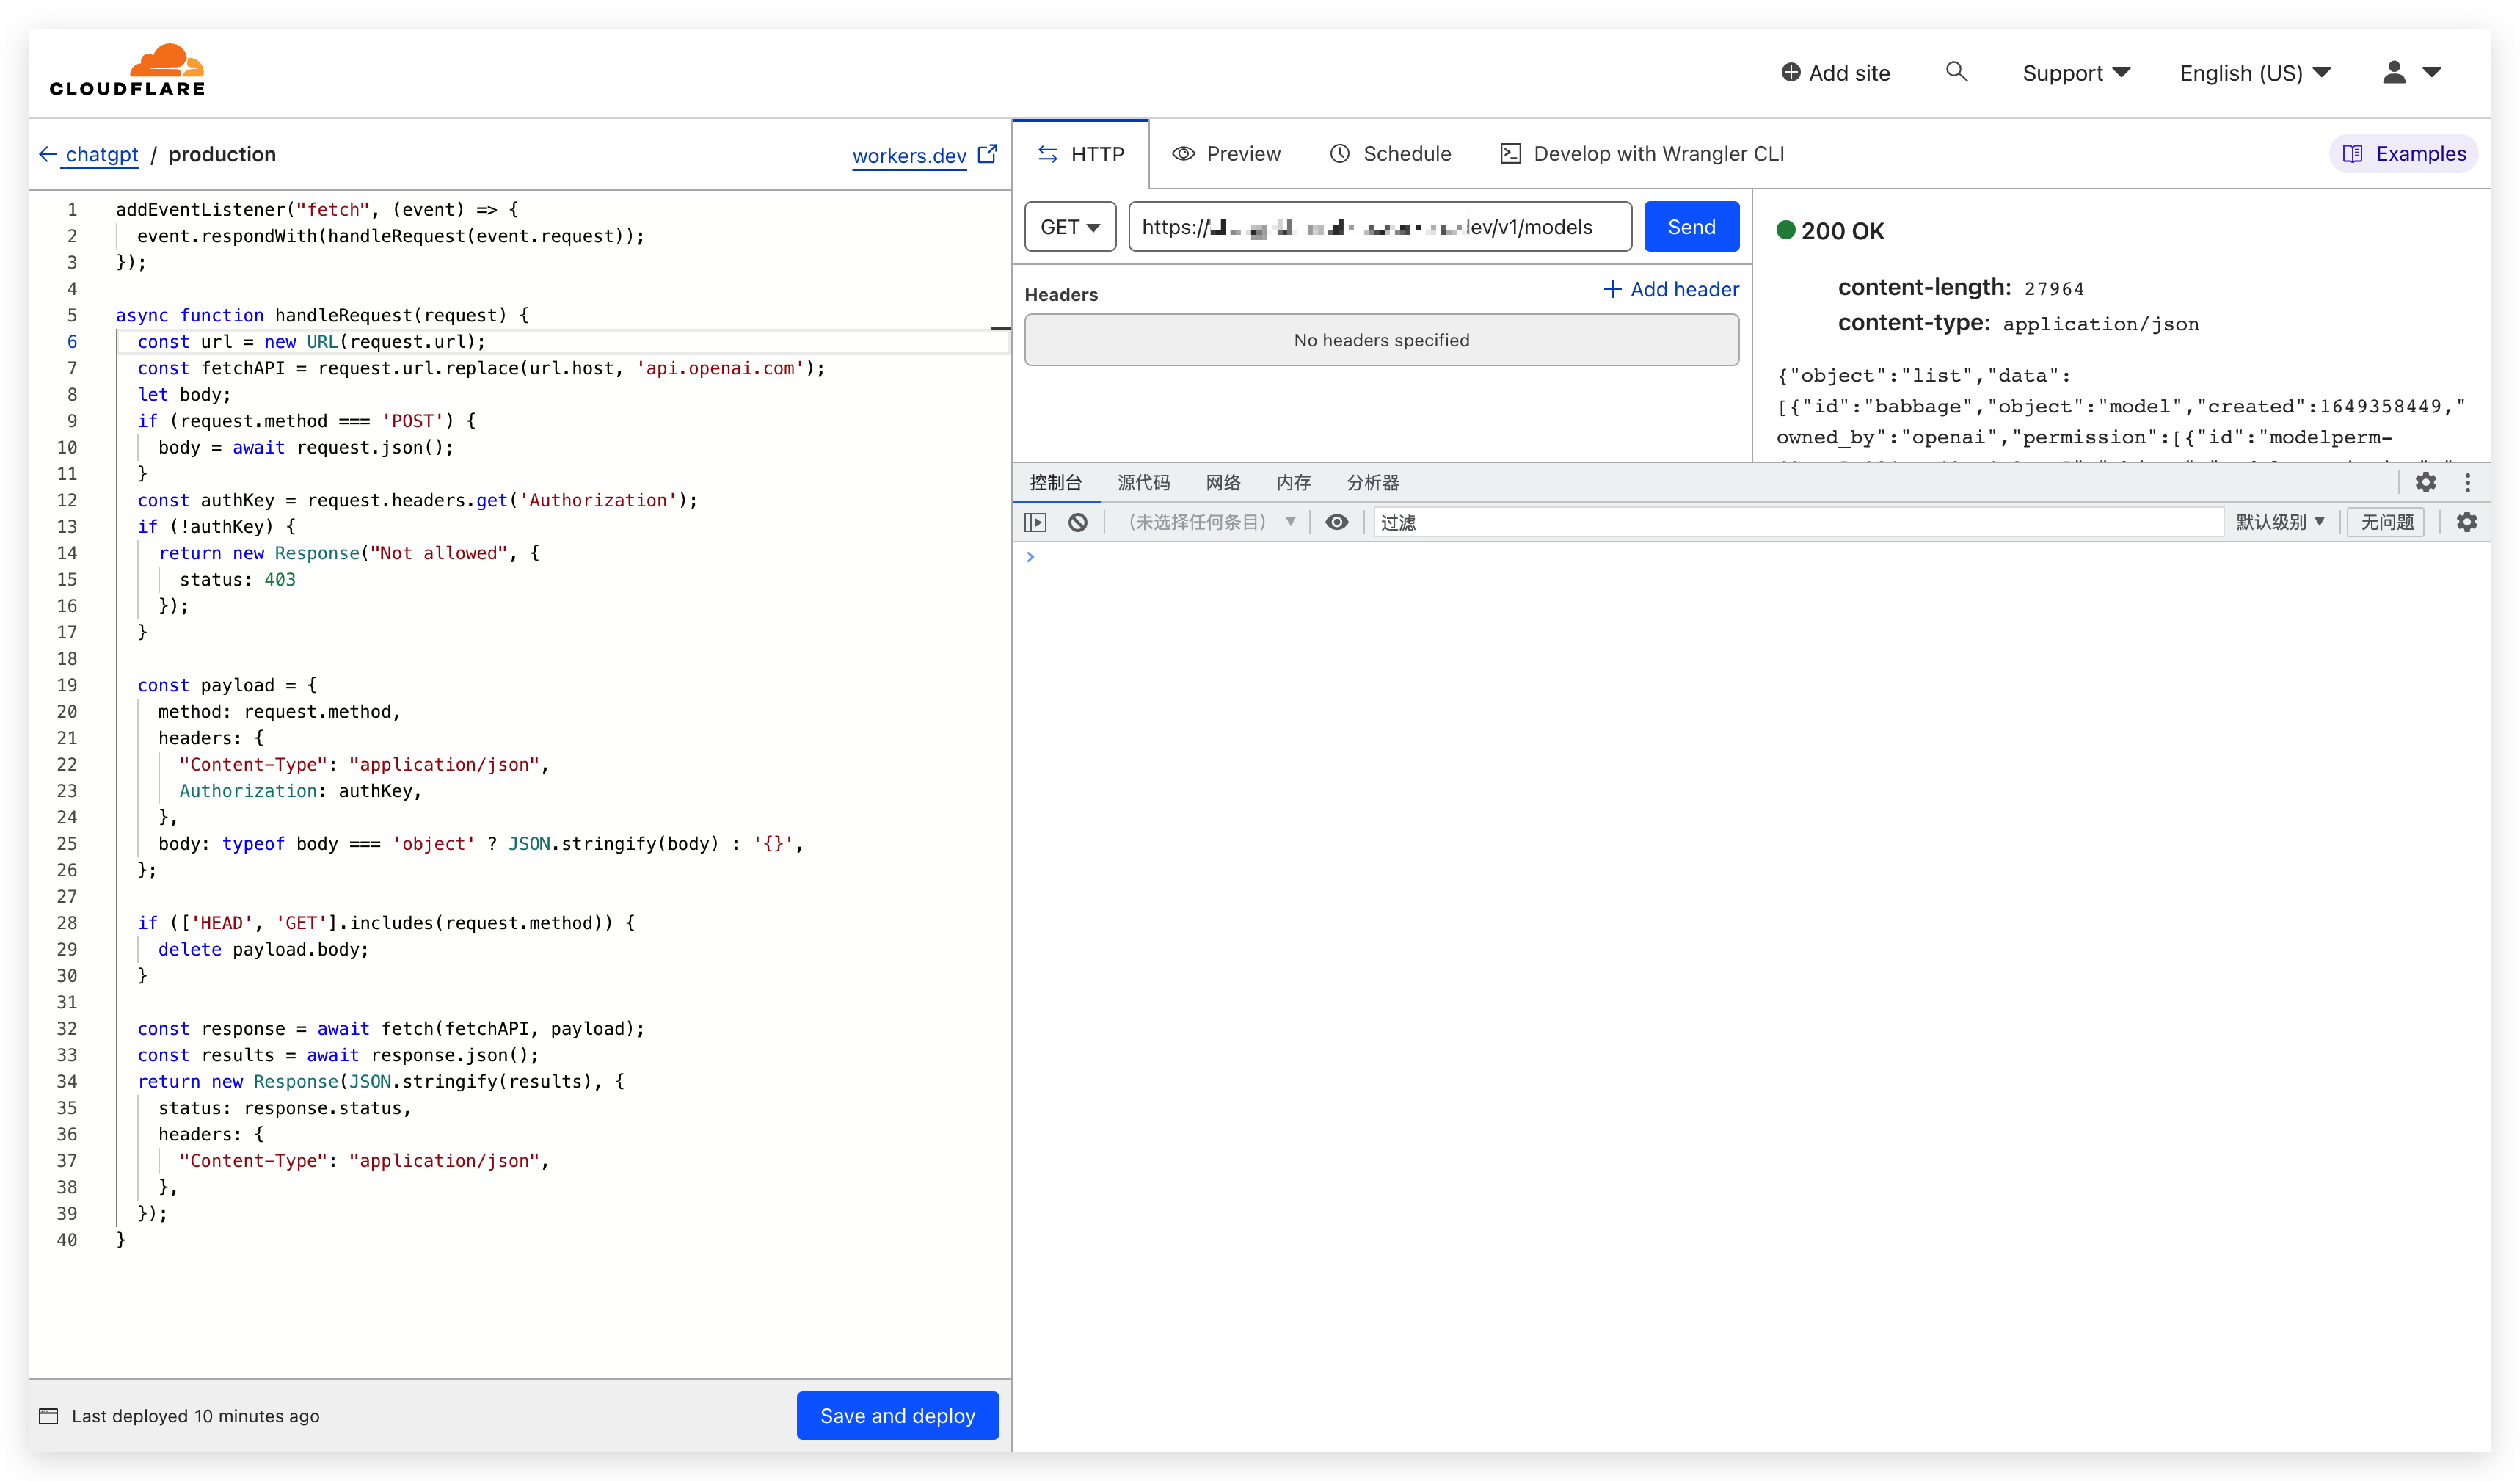Toggle the console sidebar panel icon
Screen dimensions: 2520x1481
[x=1035, y=522]
